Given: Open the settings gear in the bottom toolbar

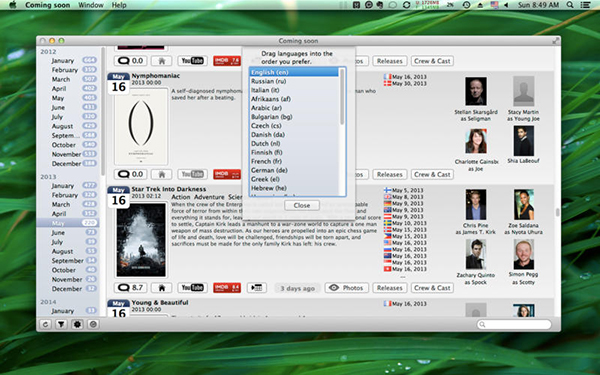Looking at the screenshot, I should [x=77, y=324].
